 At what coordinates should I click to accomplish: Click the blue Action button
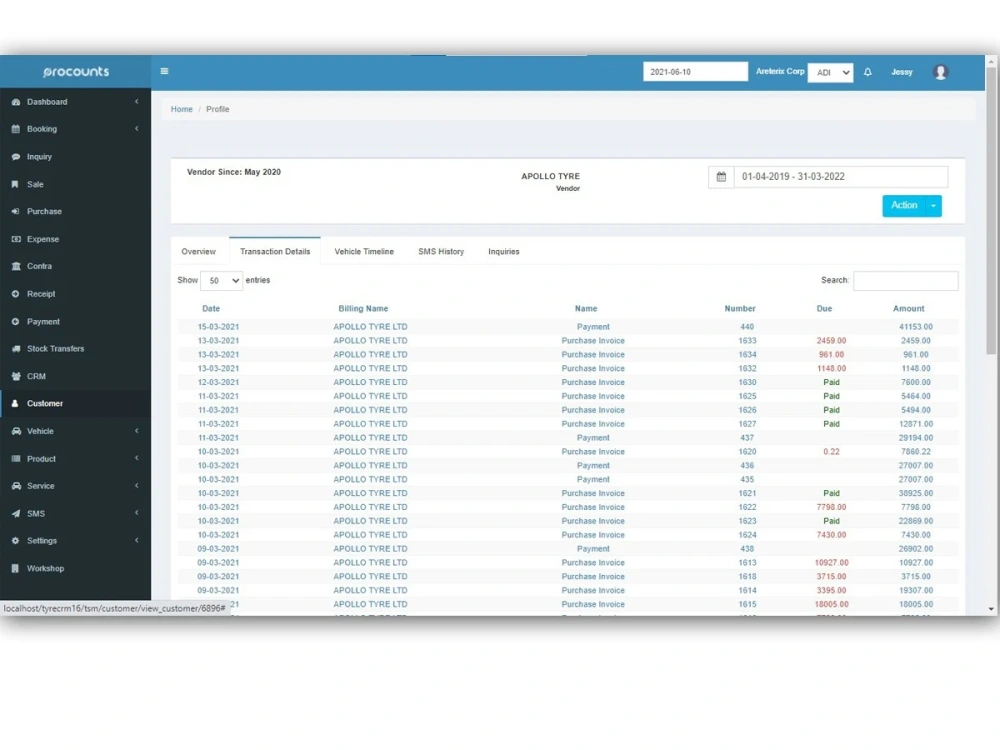tap(904, 205)
